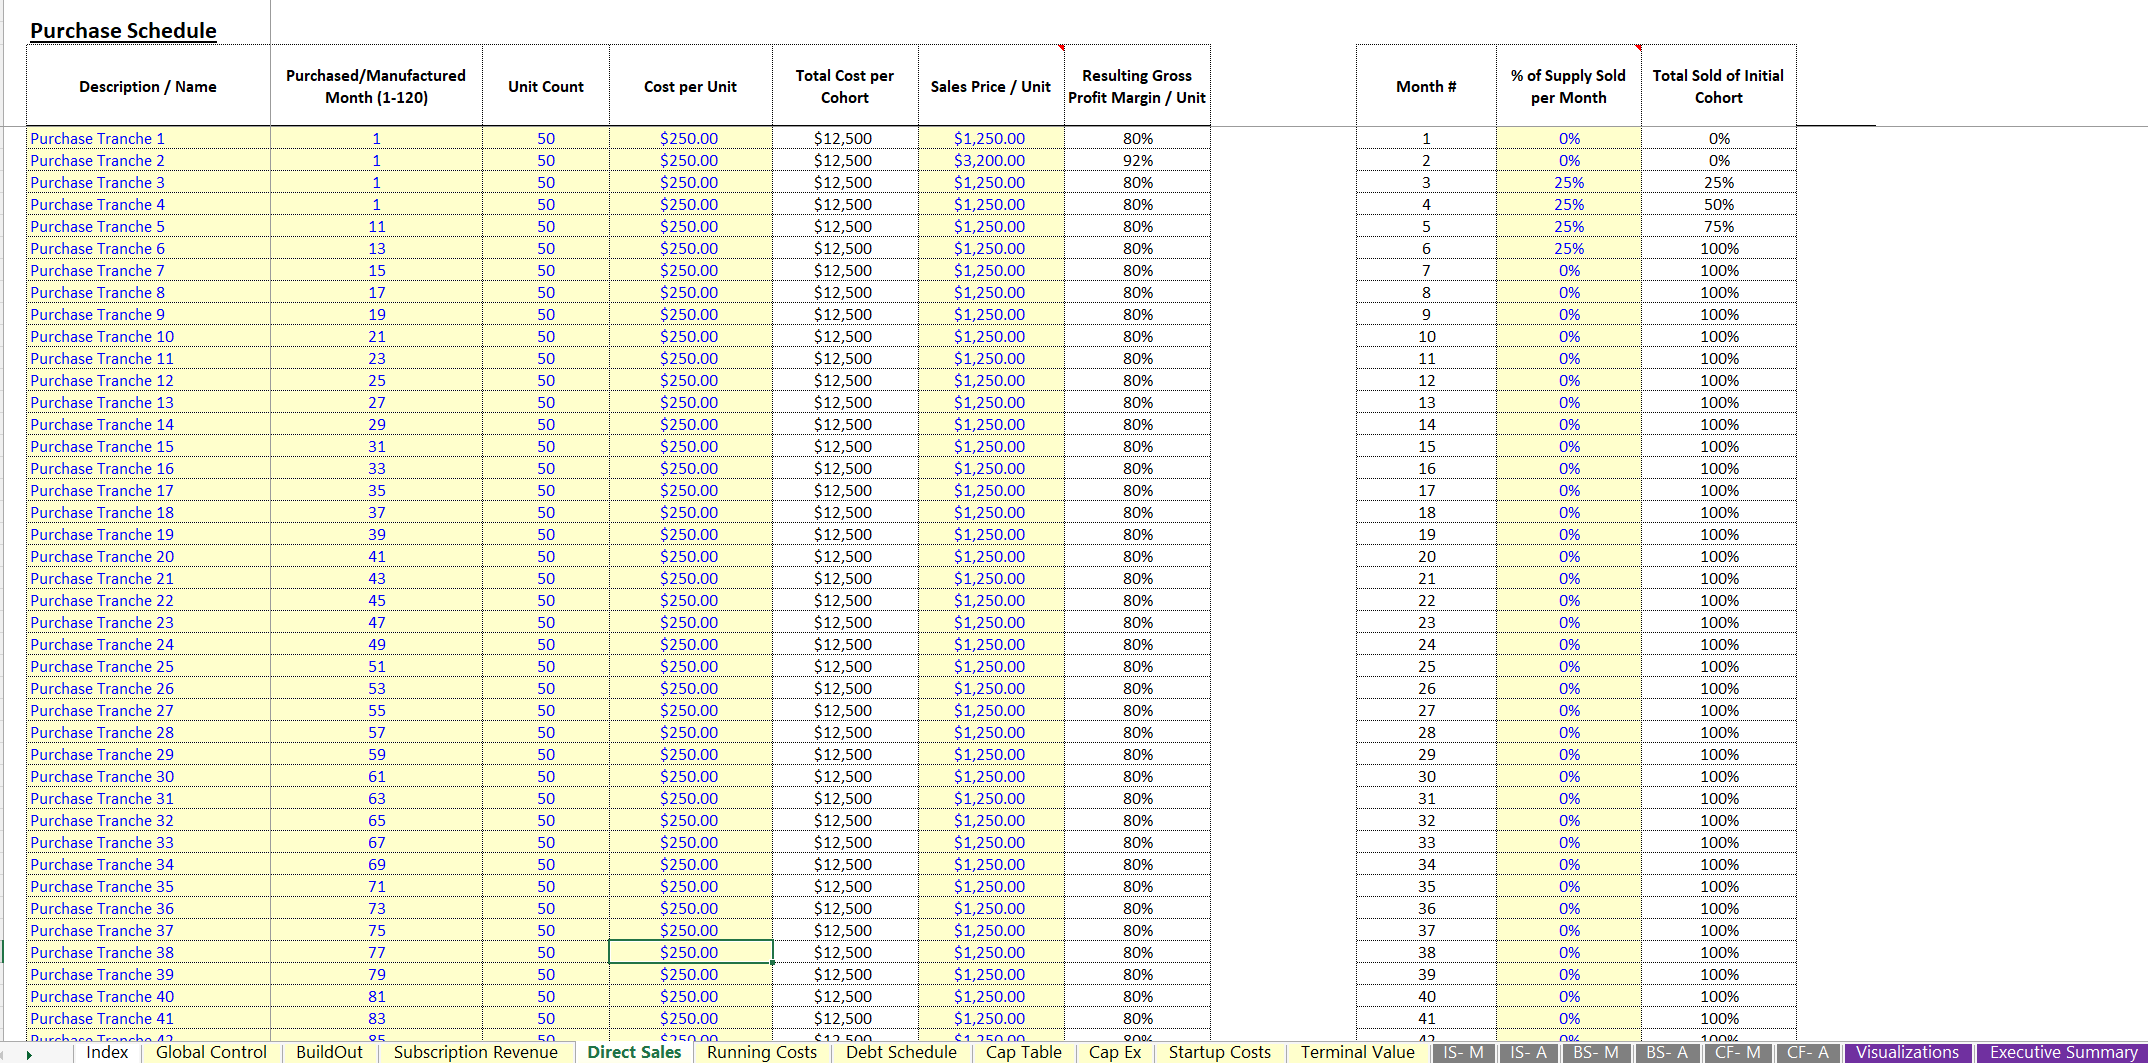Click the 25% supply sold in month 6
Image resolution: width=2148 pixels, height=1063 pixels.
(1569, 248)
